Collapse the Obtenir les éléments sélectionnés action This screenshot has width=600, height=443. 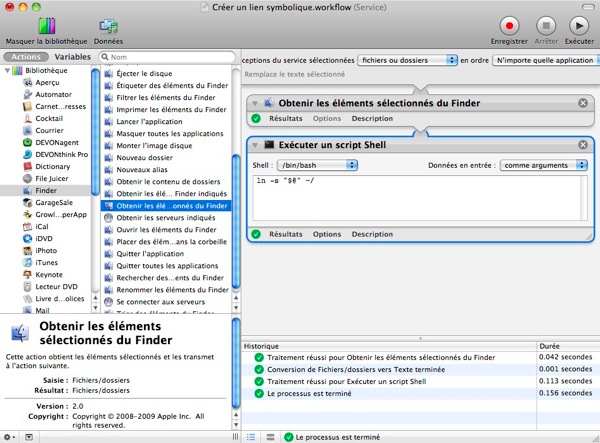[255, 103]
